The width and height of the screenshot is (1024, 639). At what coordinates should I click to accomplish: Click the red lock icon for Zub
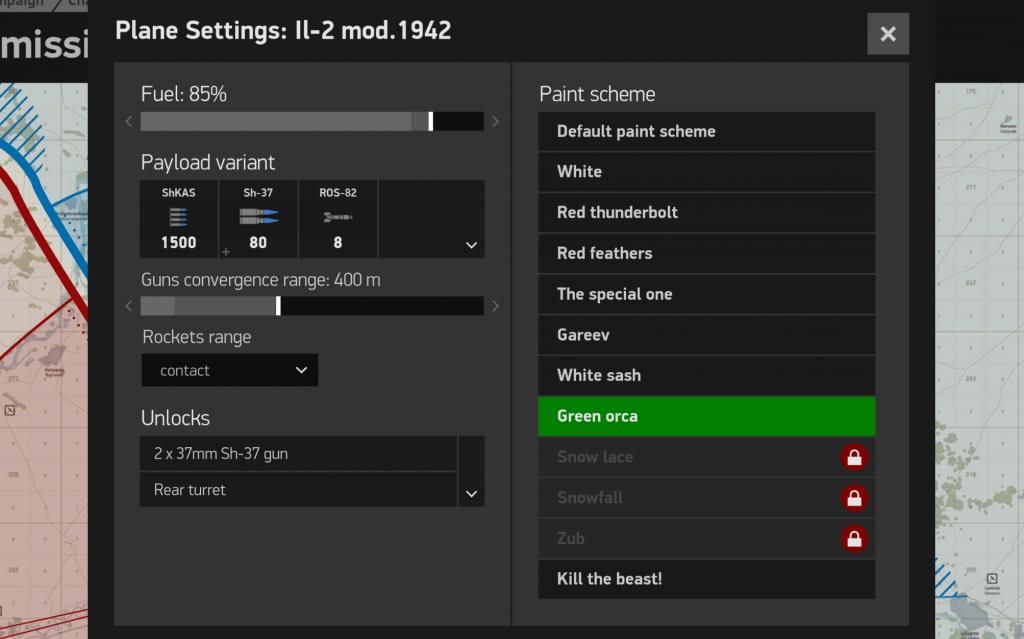(853, 539)
